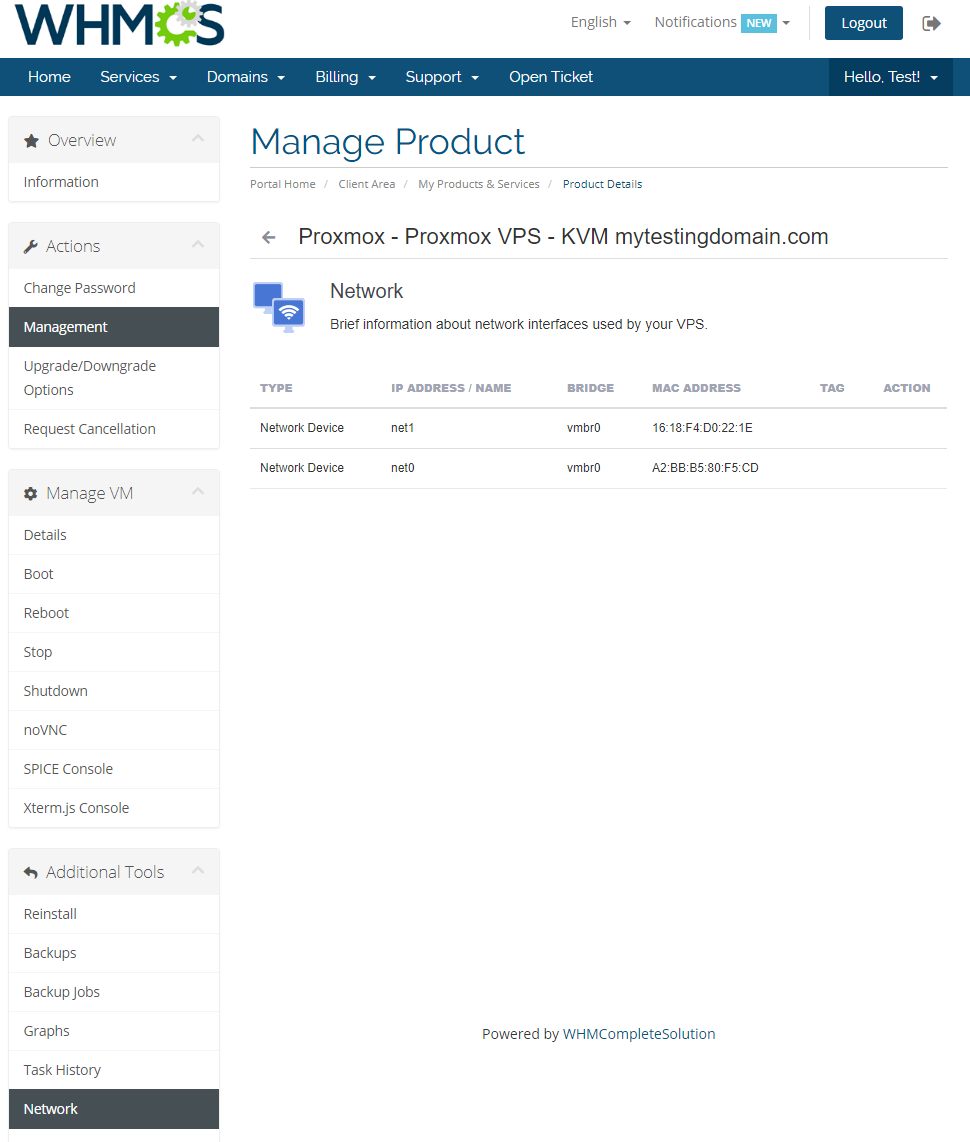Click Portal Home breadcrumb
Image resolution: width=970 pixels, height=1142 pixels.
click(283, 184)
